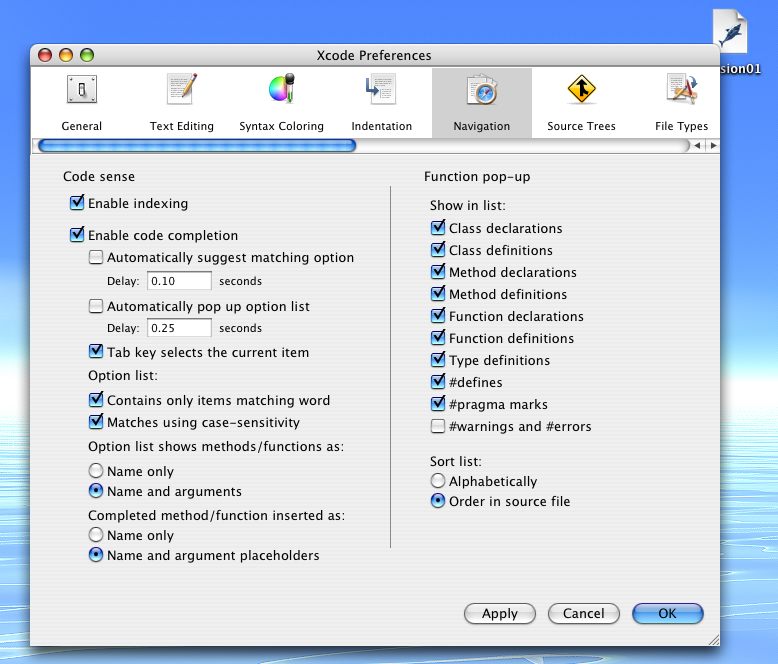The image size is (778, 664).
Task: Close the Xcode Preferences window
Action: tap(45, 55)
